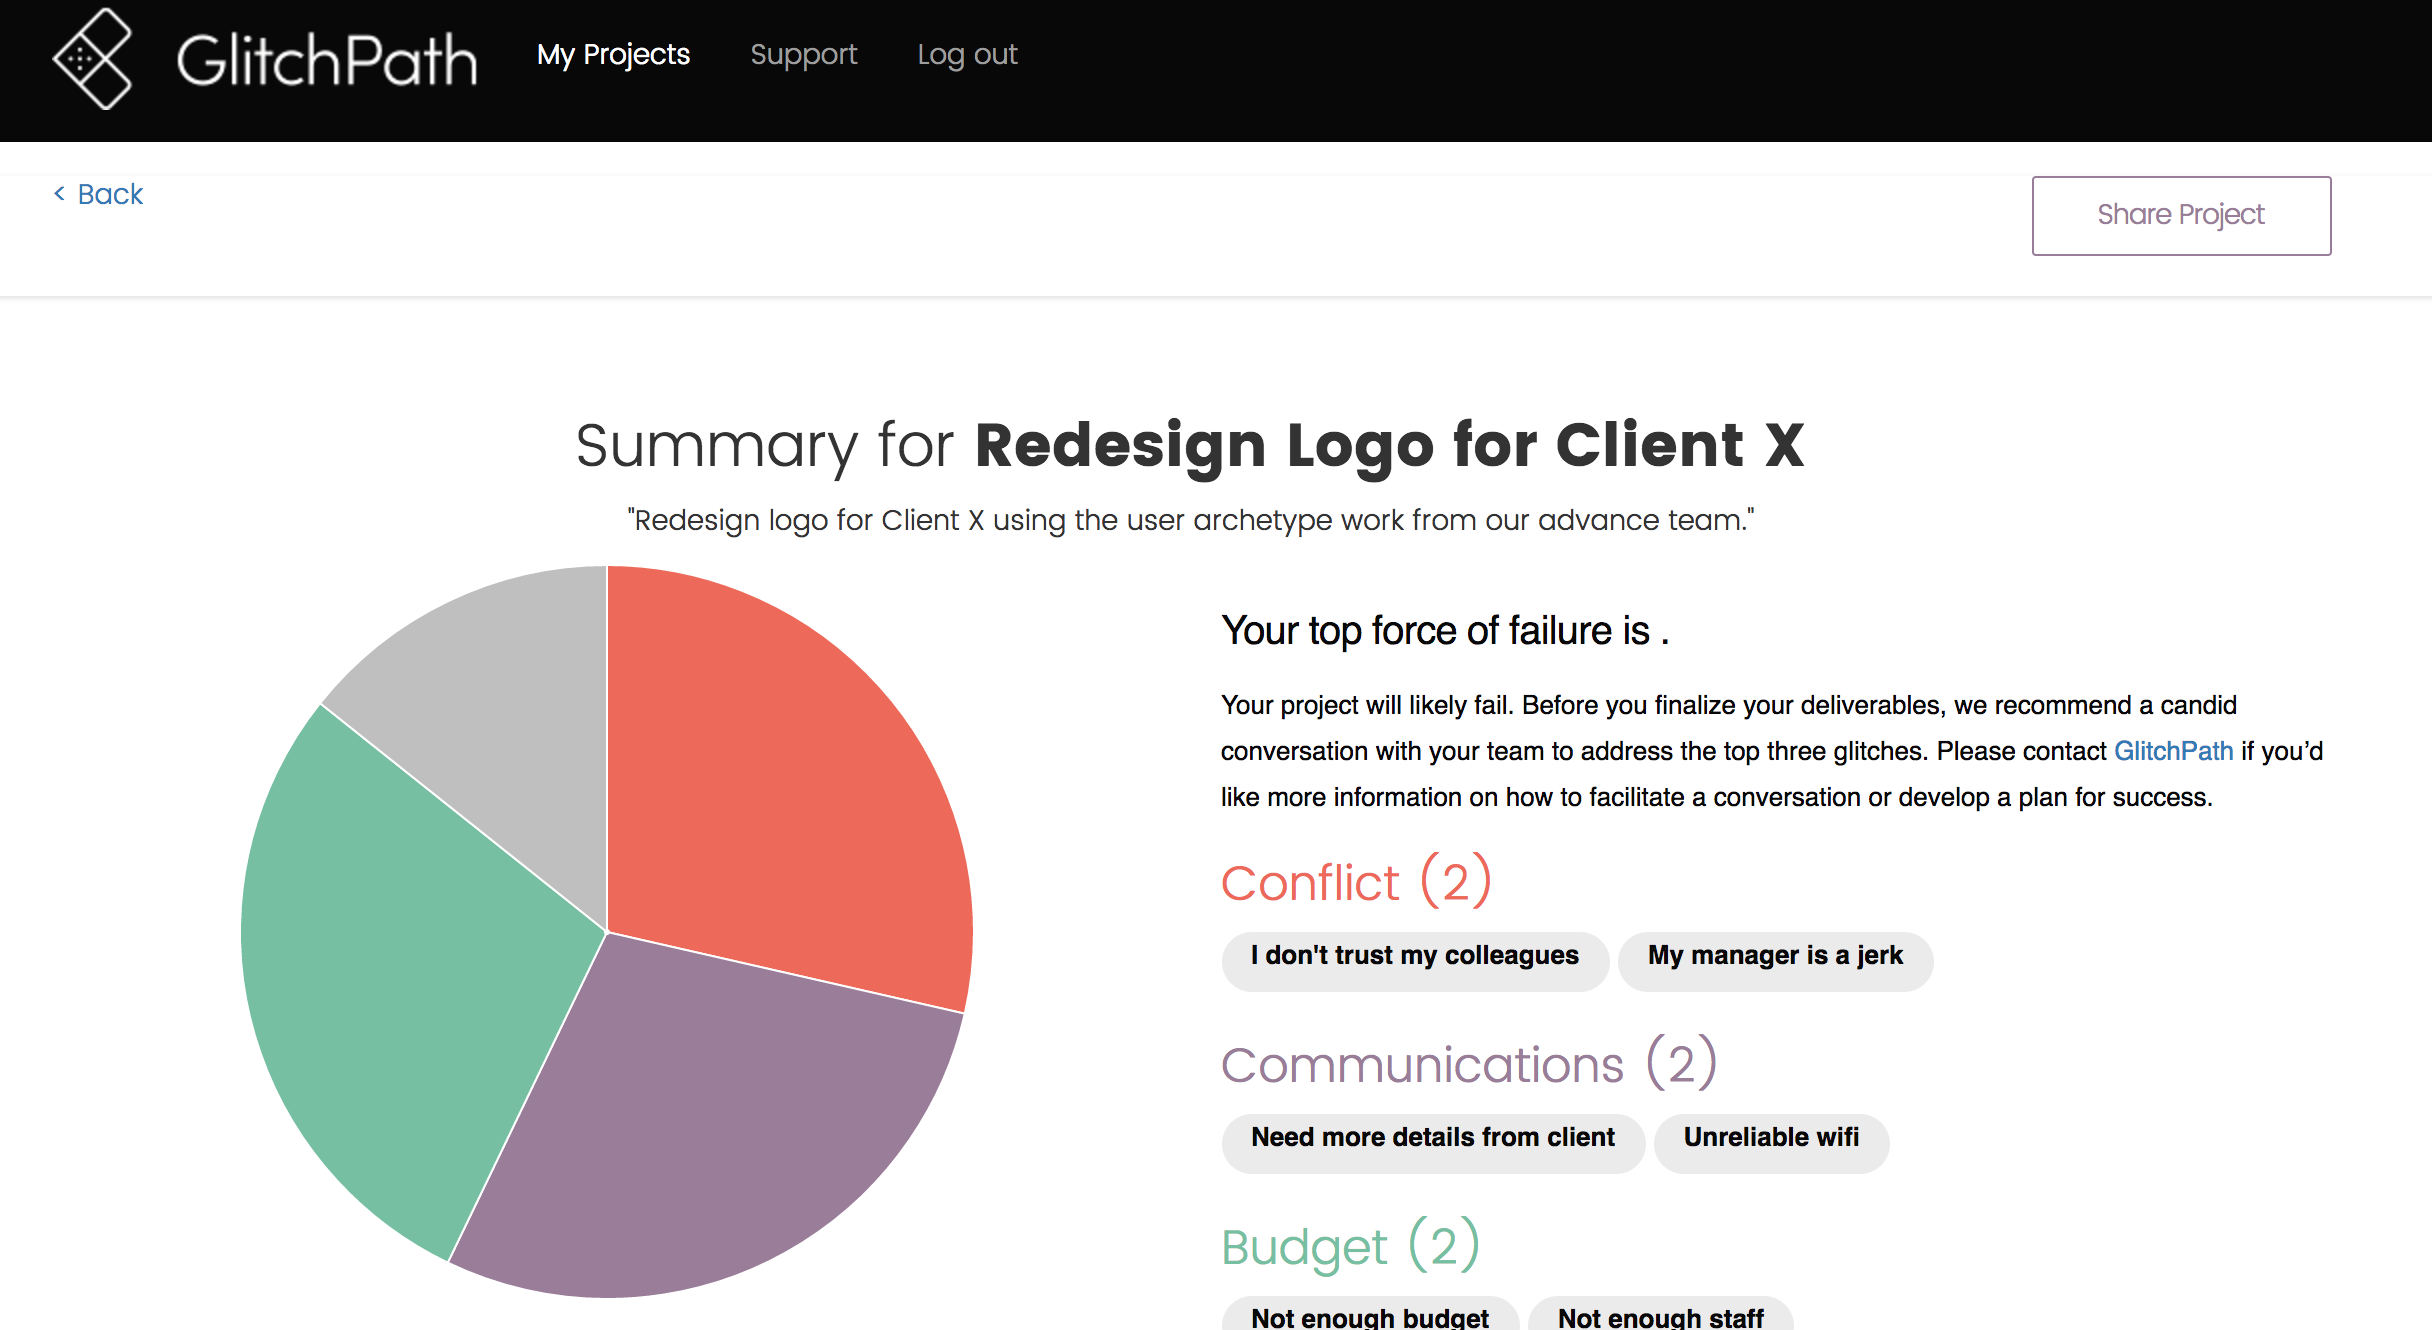Click the Conflict (2) category heading
Viewport: 2432px width, 1330px height.
coord(1356,883)
